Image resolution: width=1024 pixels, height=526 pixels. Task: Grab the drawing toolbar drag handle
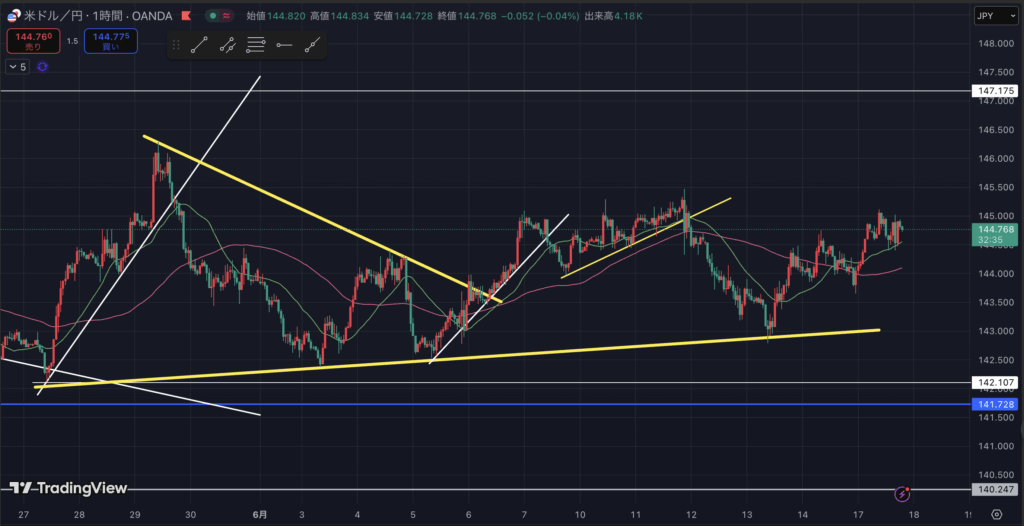click(x=176, y=45)
